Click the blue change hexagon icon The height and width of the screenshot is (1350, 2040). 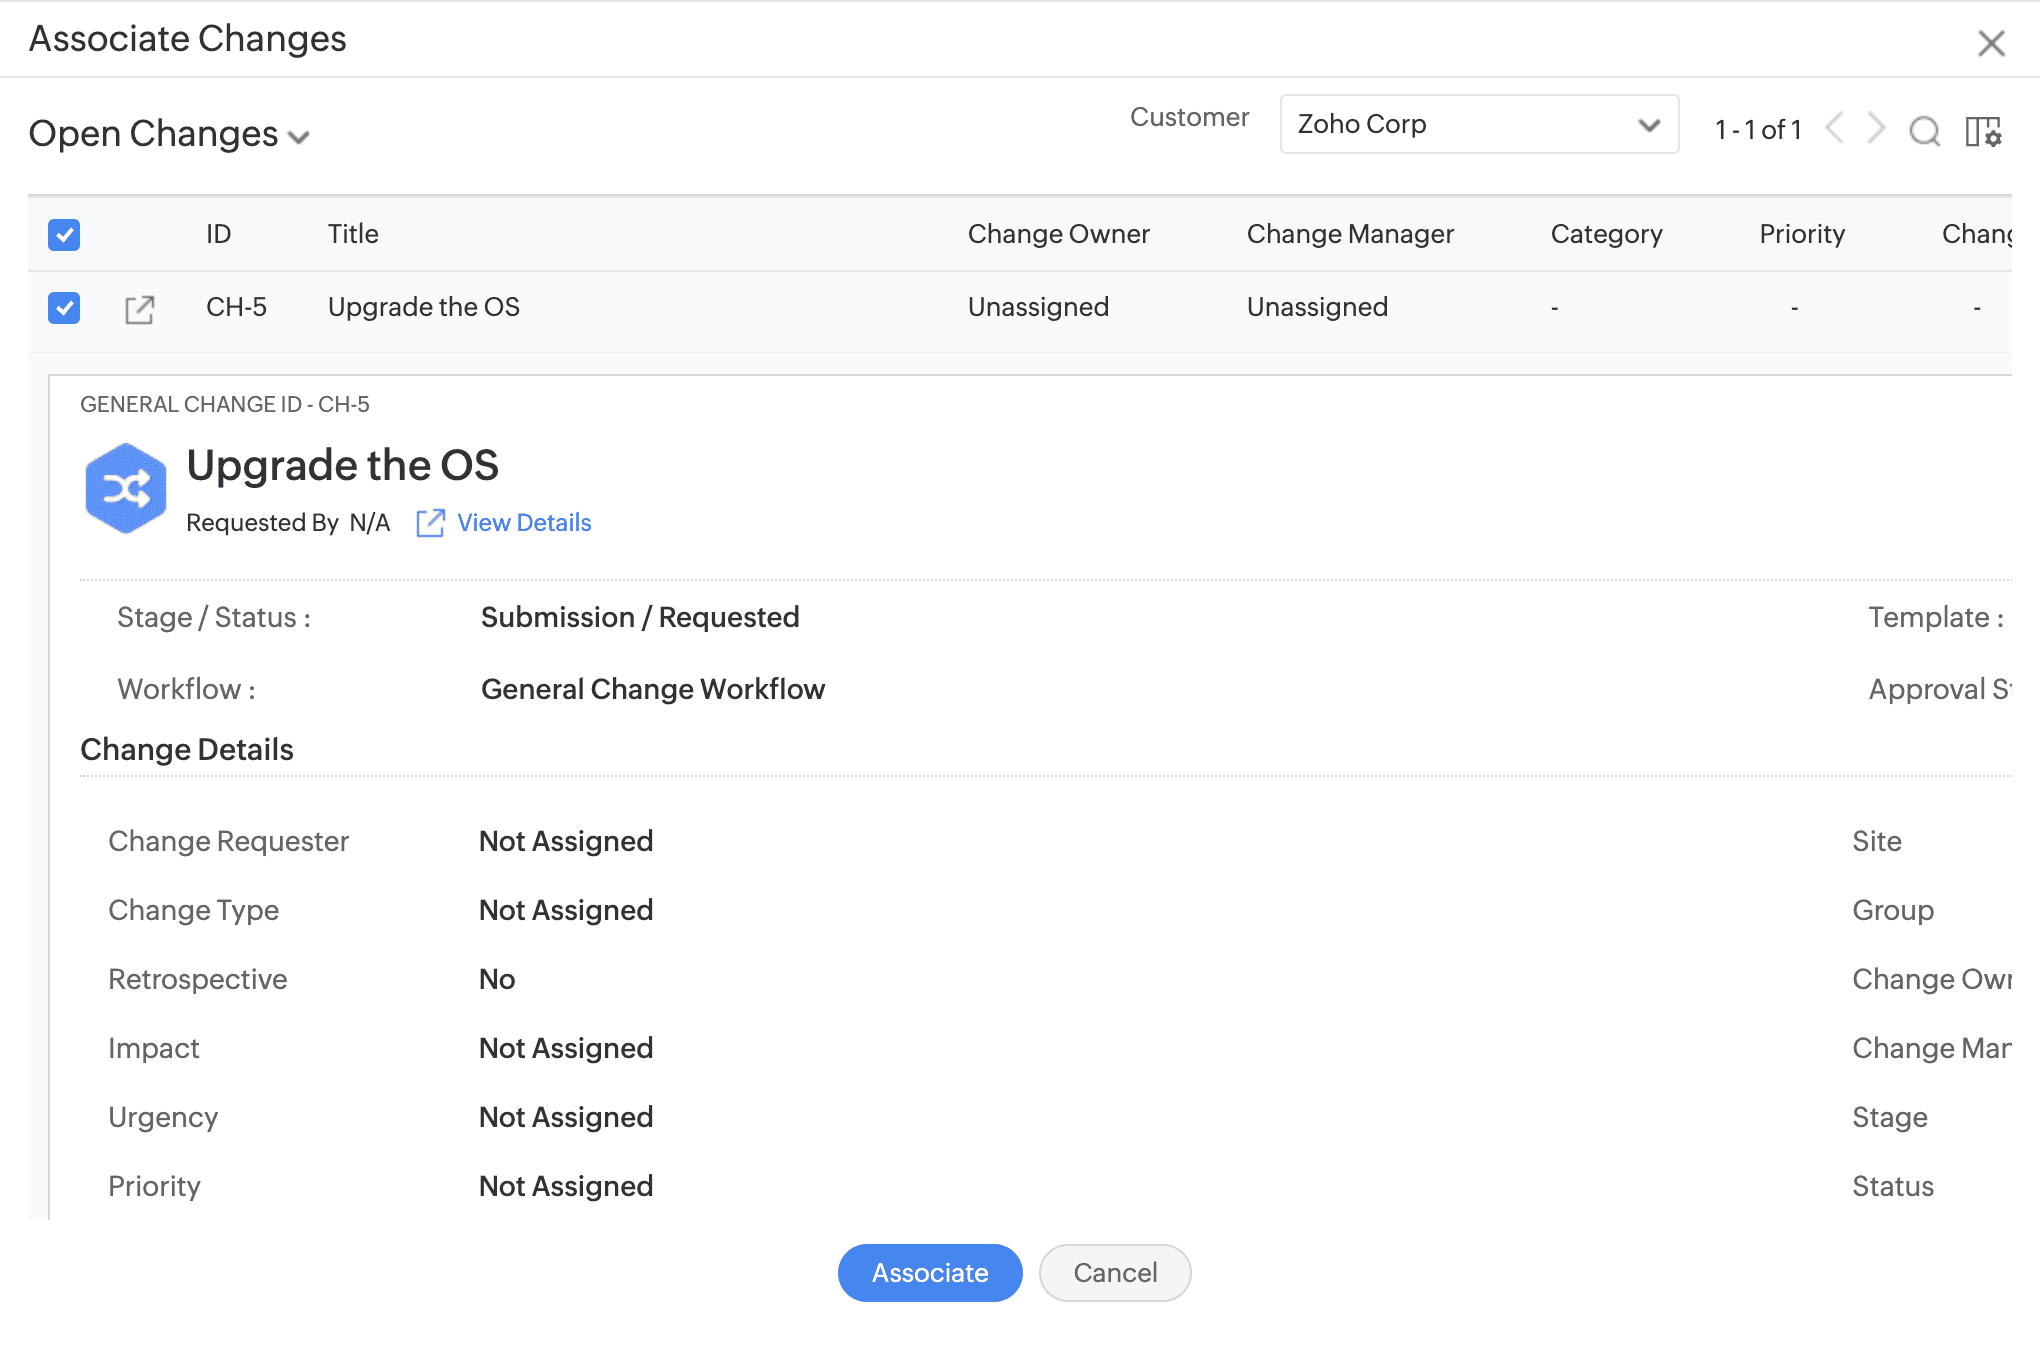[126, 489]
